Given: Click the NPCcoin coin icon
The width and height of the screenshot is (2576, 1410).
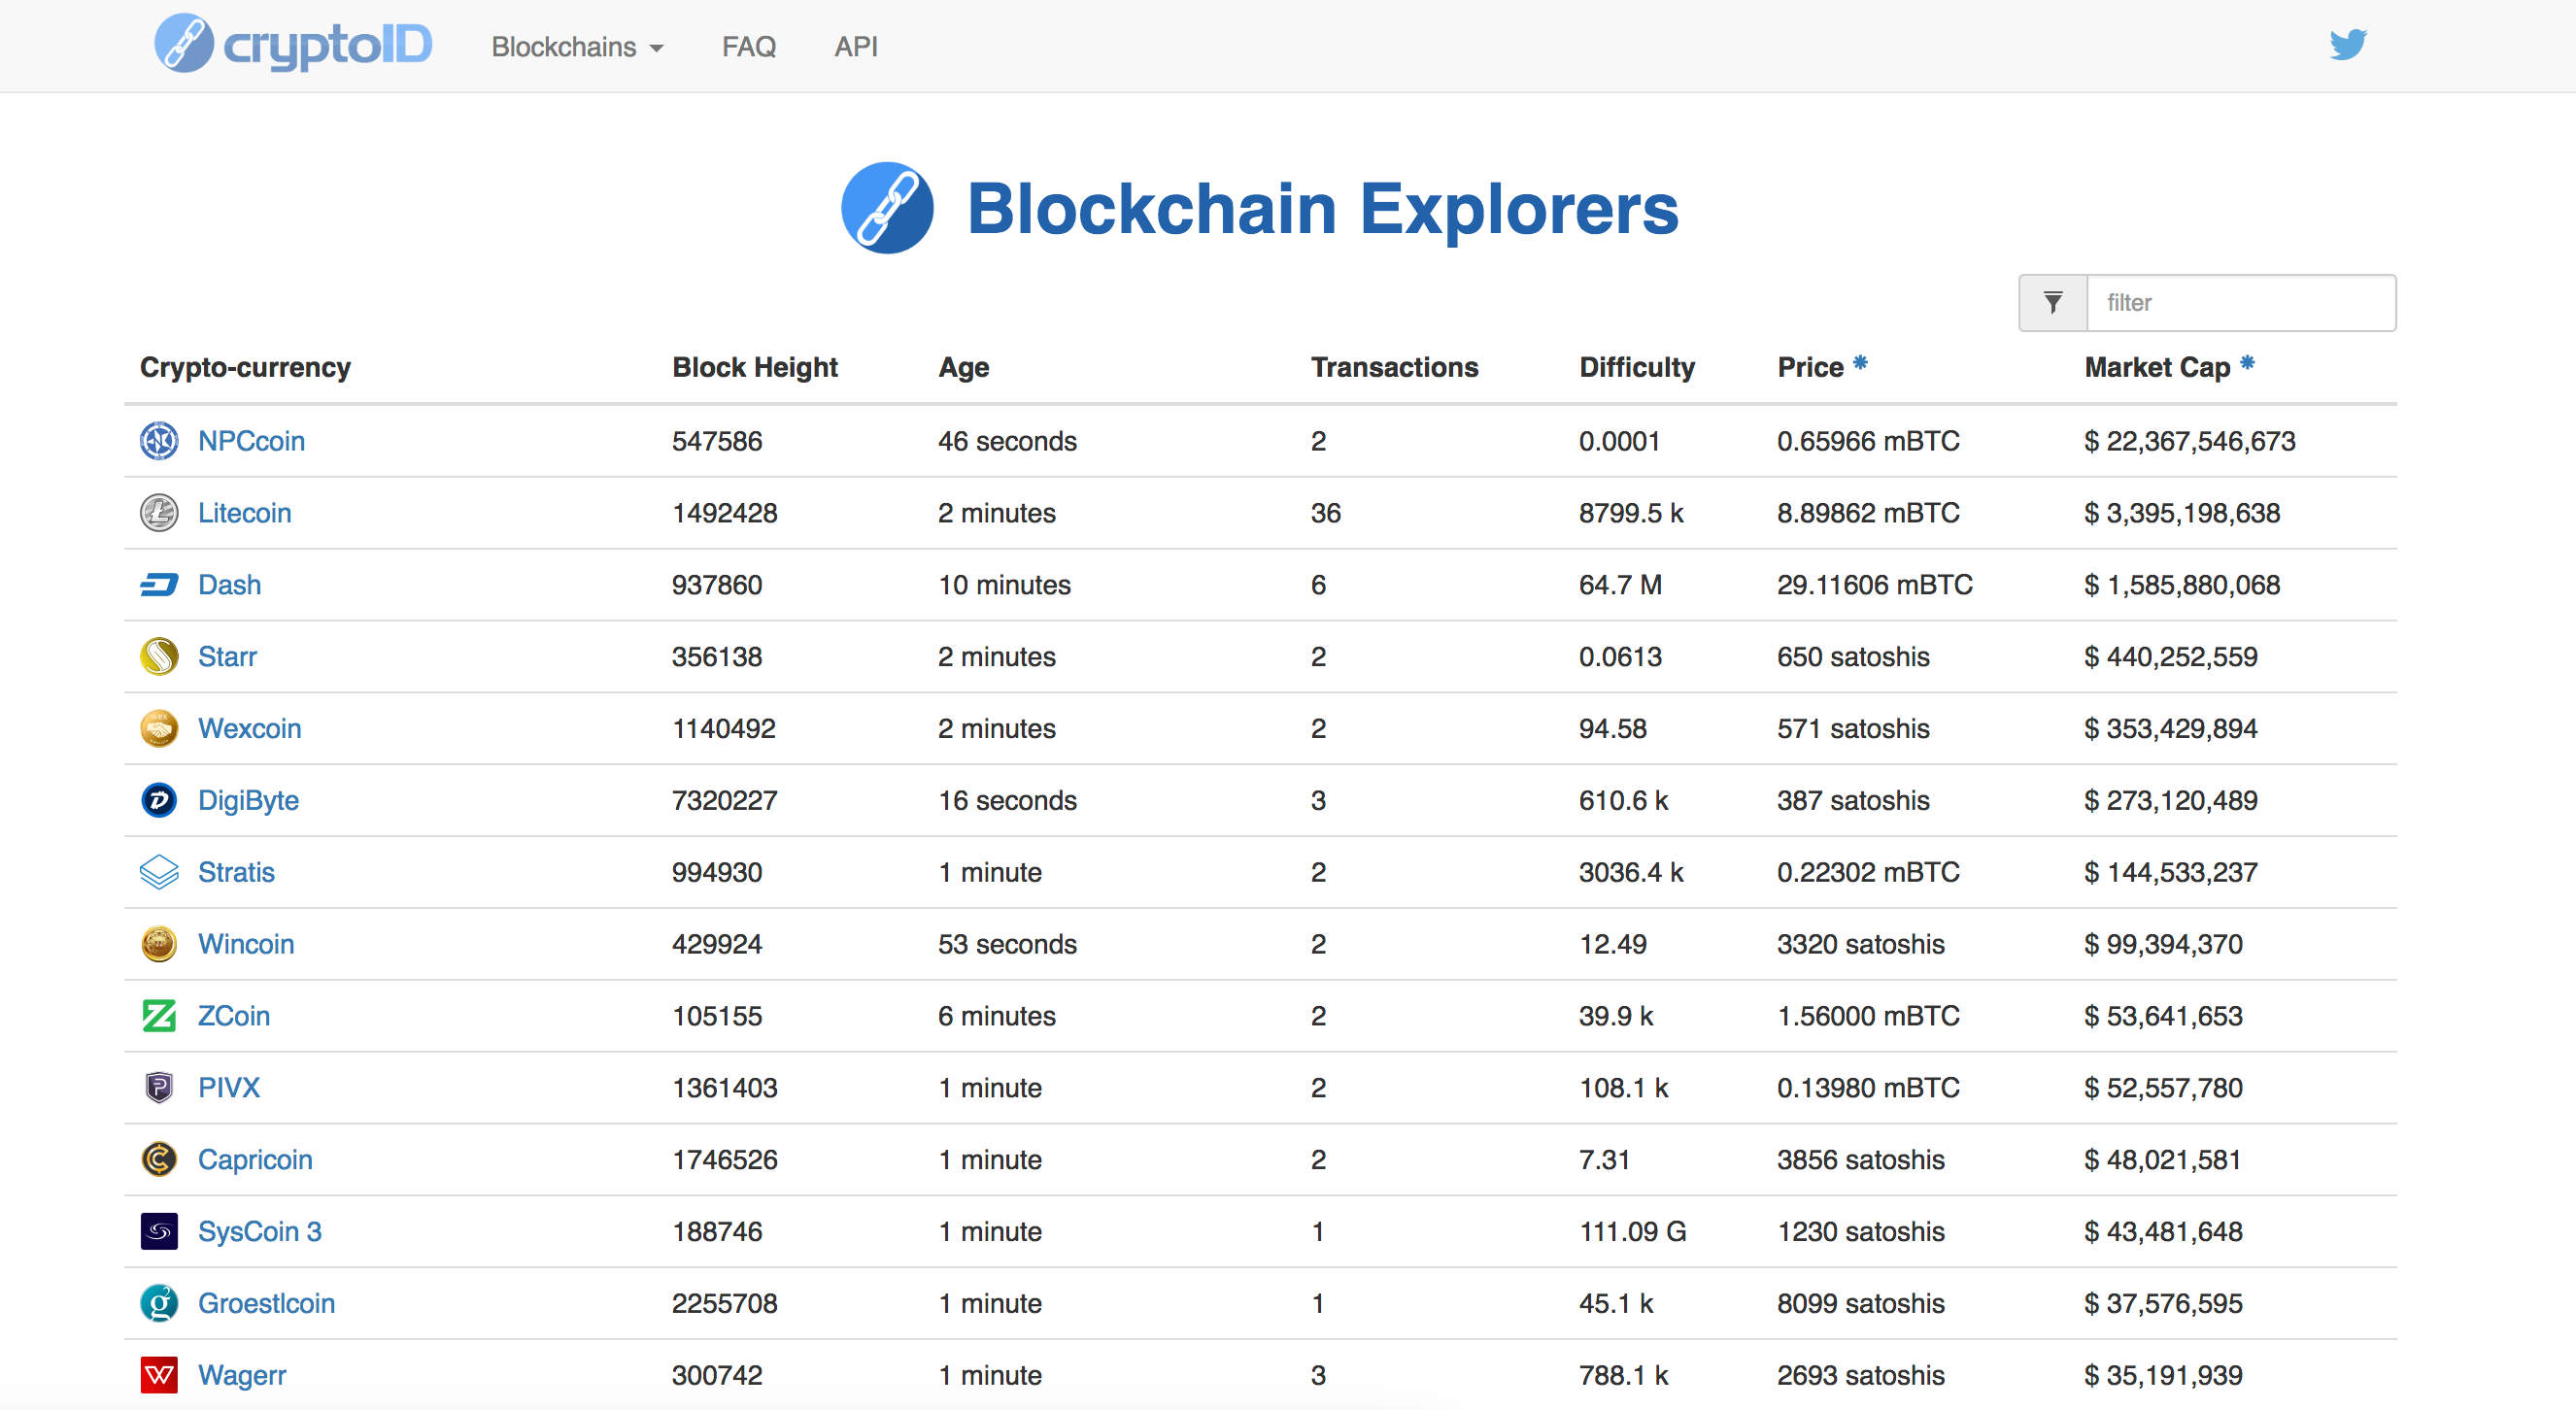Looking at the screenshot, I should point(159,441).
